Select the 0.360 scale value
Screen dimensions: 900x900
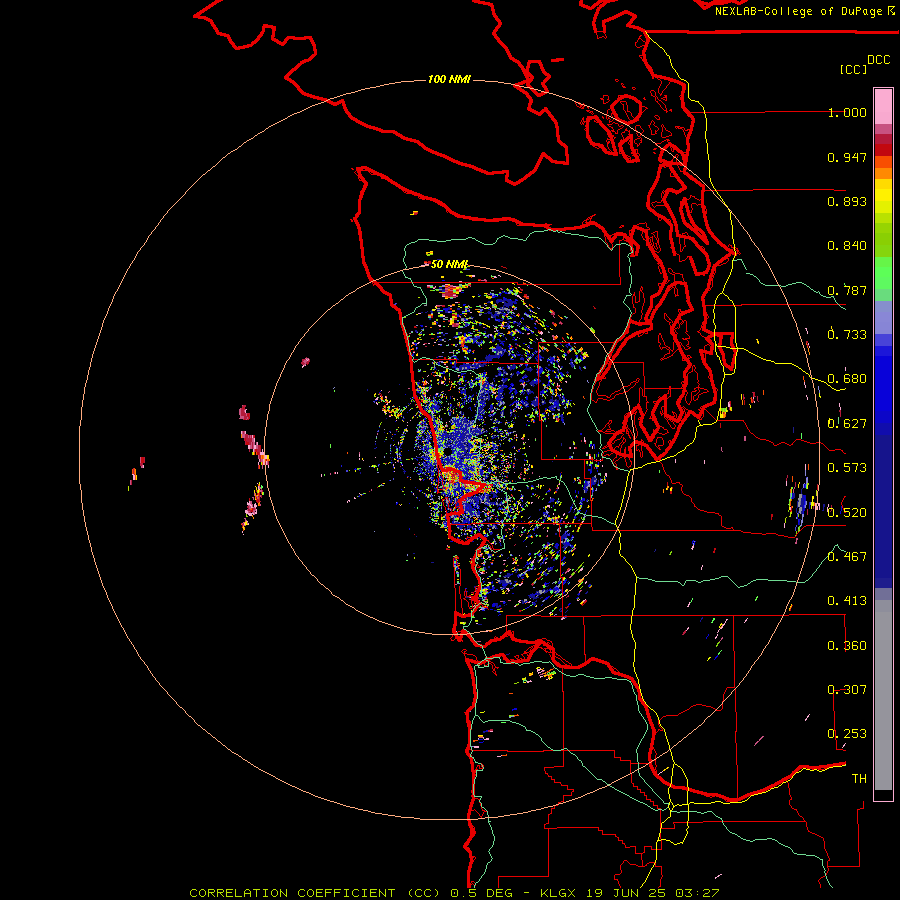point(847,646)
